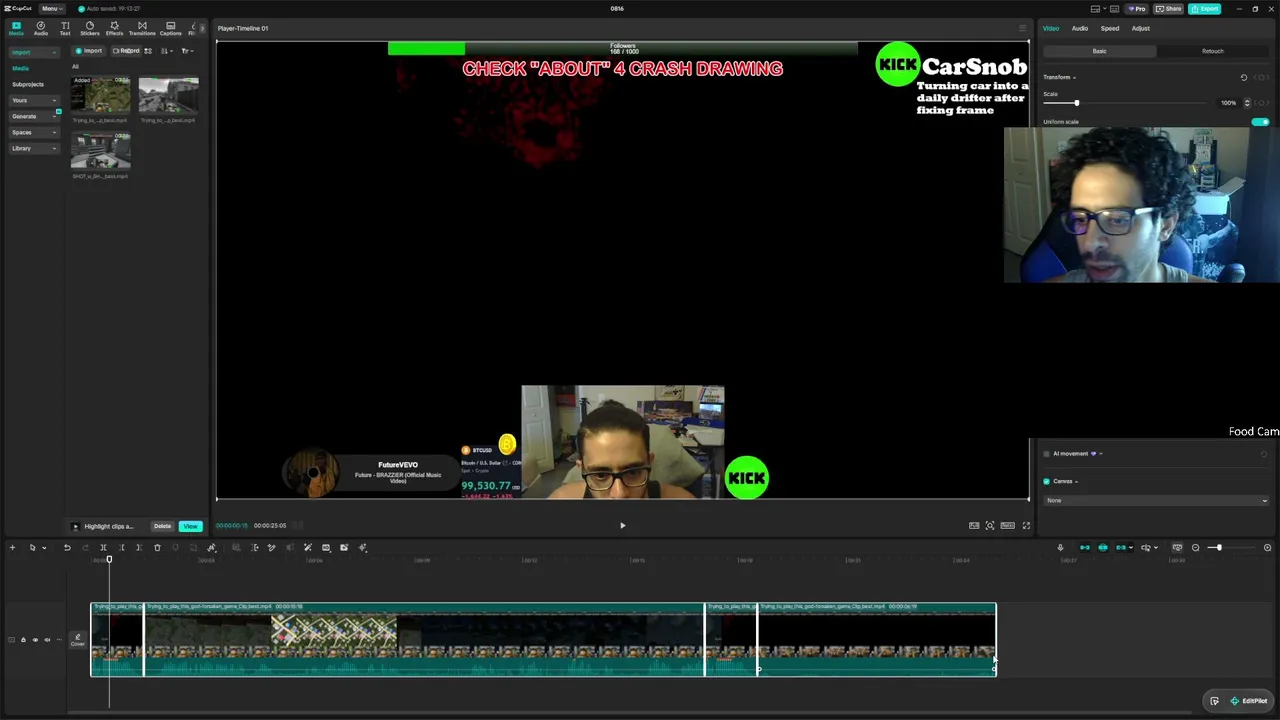
Task: Open the track more options dots
Action: point(59,640)
